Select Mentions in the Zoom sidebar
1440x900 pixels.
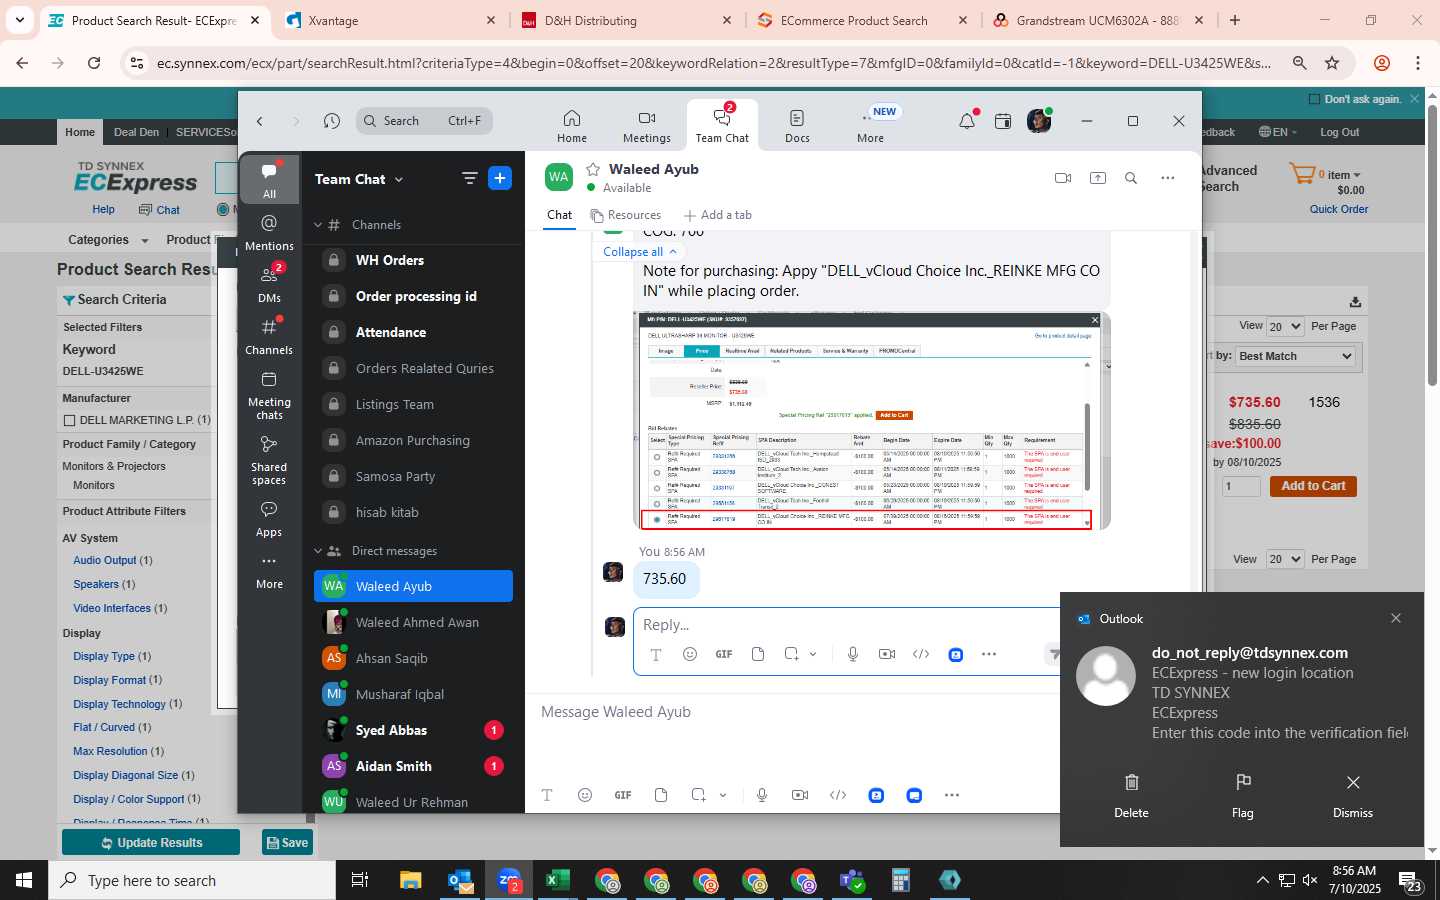[269, 232]
